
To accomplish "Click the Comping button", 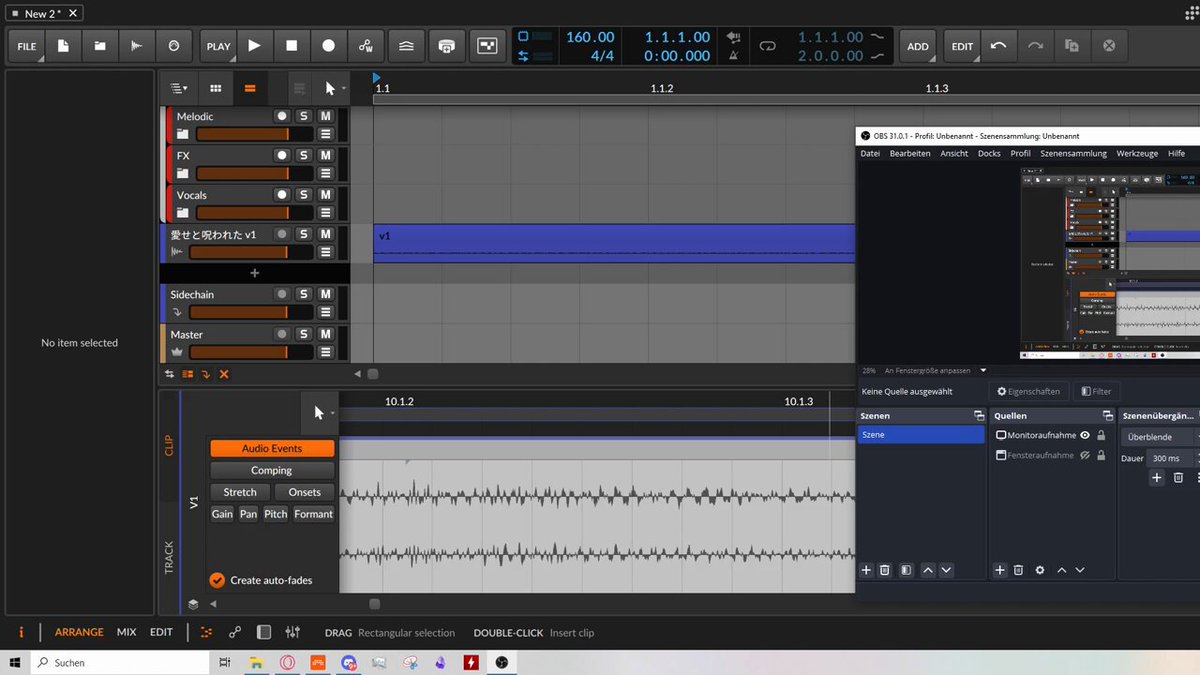I will point(272,470).
